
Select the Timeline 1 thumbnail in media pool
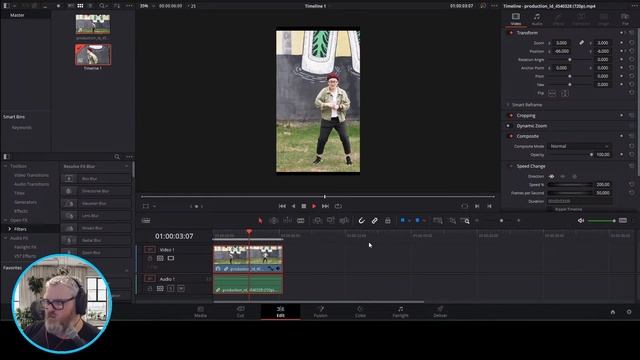pos(93,55)
